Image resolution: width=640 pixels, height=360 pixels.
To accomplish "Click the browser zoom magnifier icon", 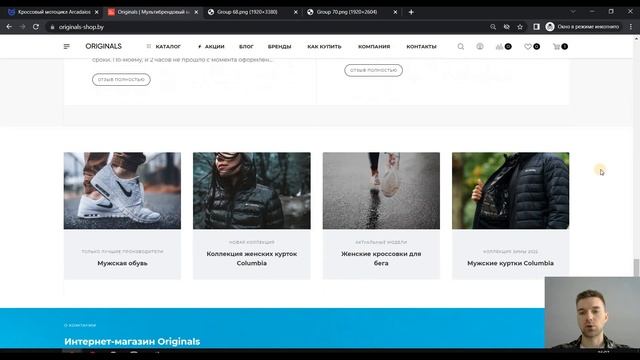I will tap(493, 27).
